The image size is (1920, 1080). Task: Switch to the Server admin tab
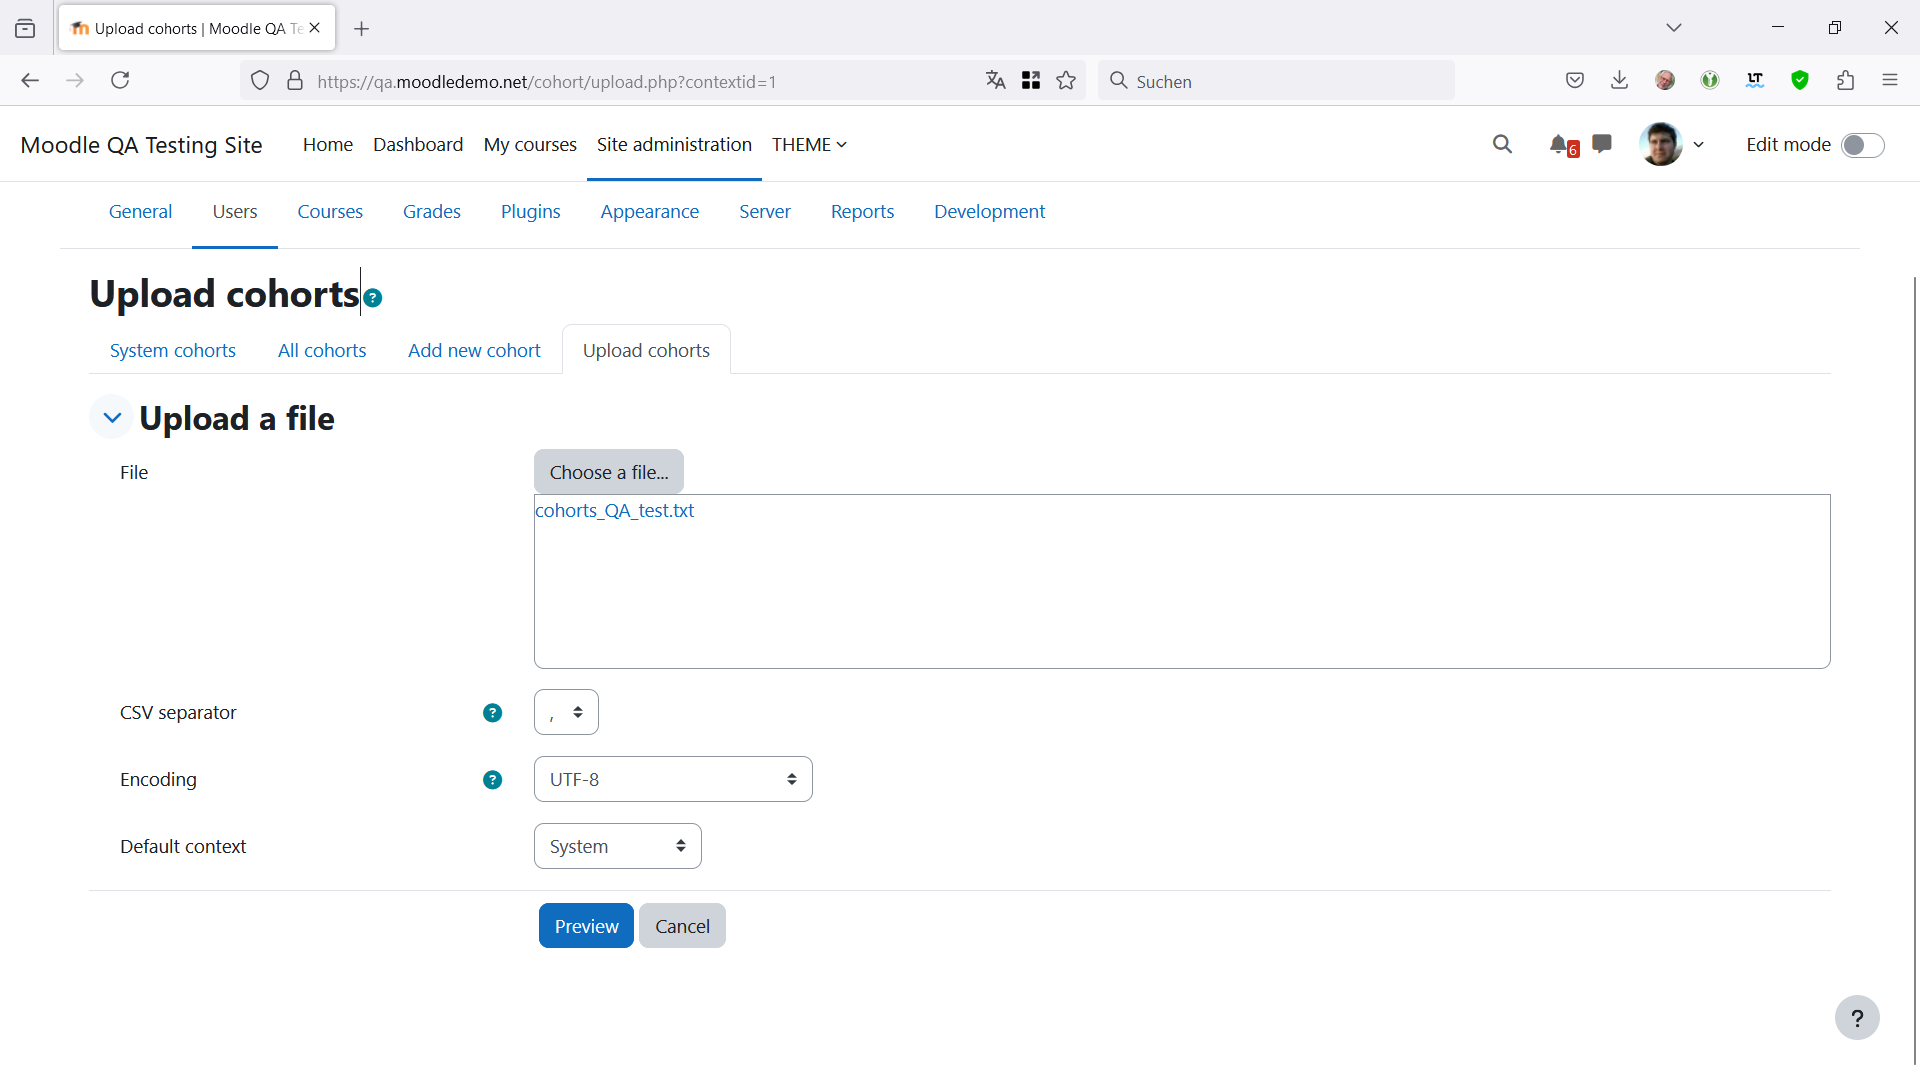765,212
